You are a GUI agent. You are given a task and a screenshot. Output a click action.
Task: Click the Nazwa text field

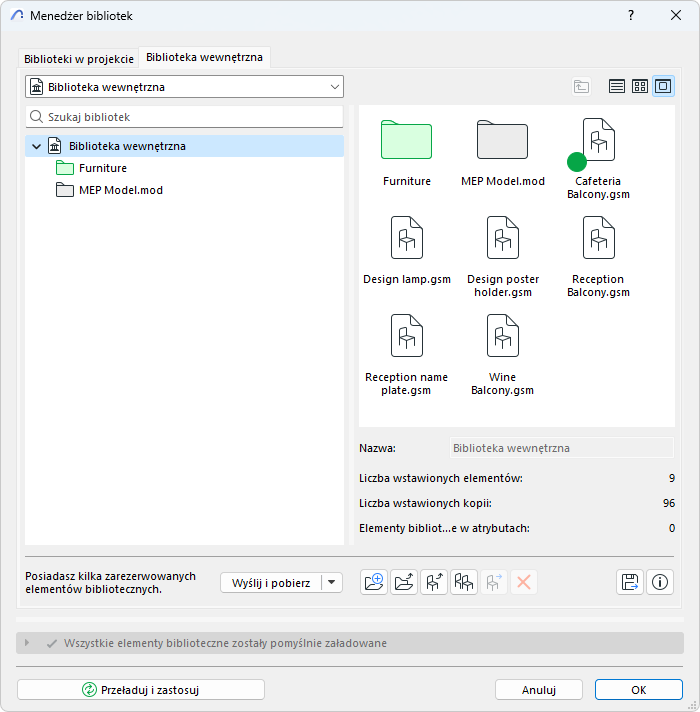click(562, 448)
